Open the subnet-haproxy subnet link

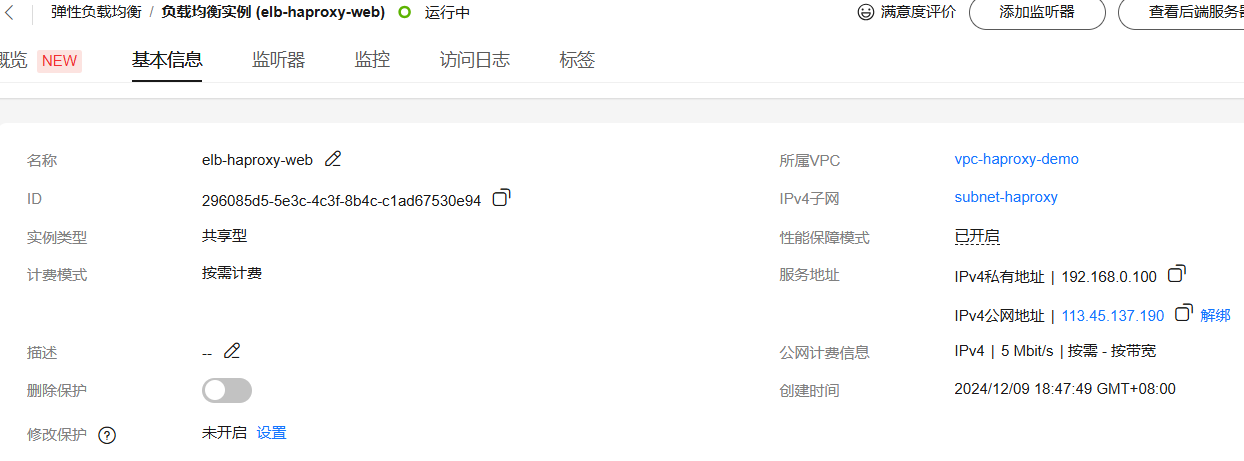(x=1006, y=197)
